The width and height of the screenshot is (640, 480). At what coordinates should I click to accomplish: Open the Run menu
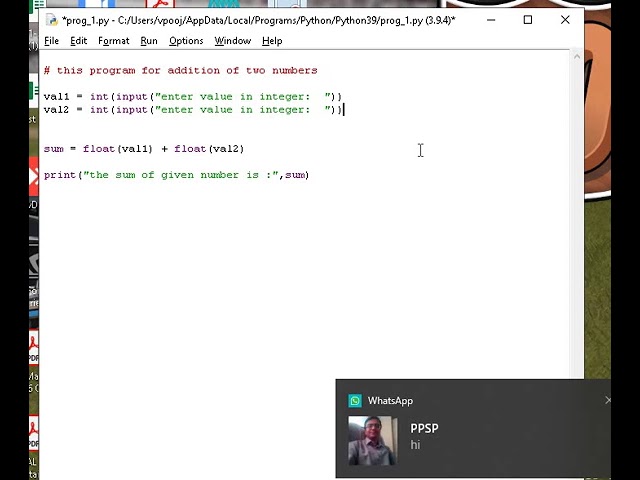[149, 41]
